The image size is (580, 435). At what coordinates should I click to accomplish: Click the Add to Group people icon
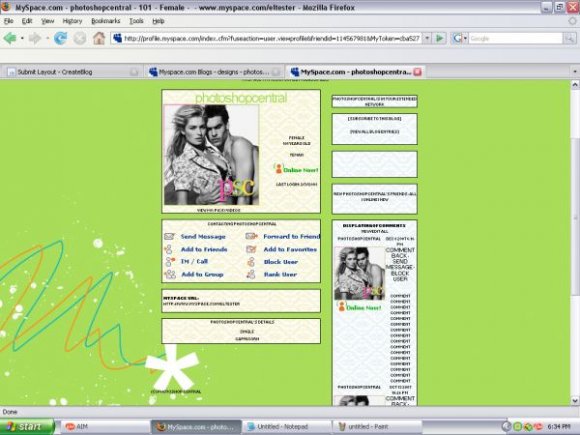point(170,274)
